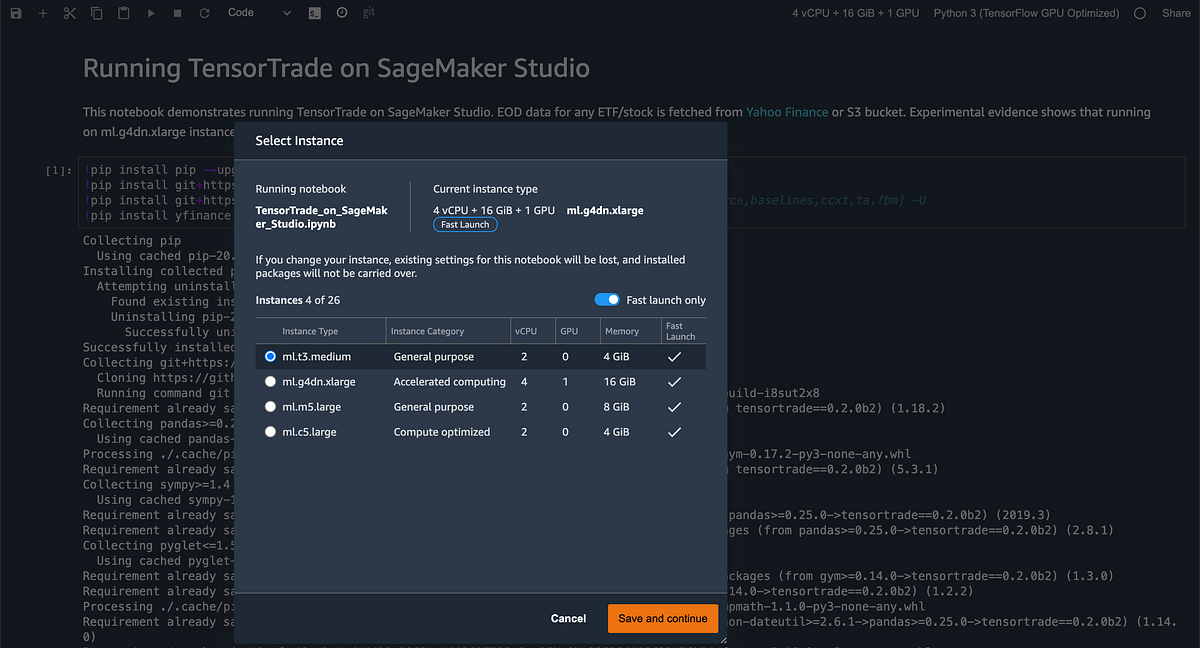The image size is (1200, 648).
Task: Open the terminal launcher icon
Action: (314, 13)
